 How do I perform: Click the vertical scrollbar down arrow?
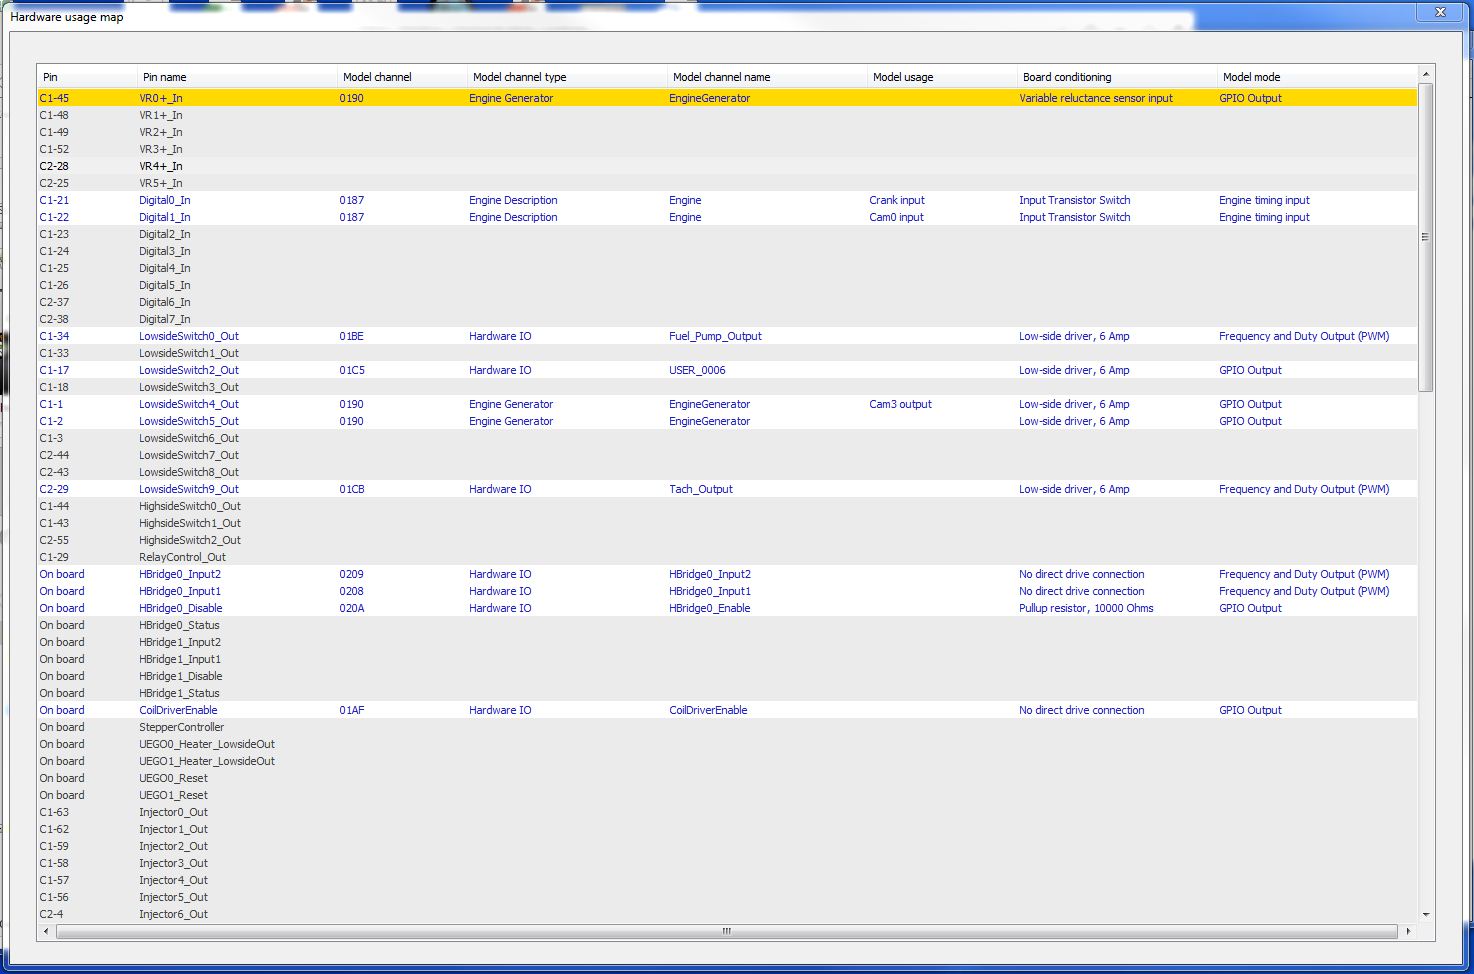[x=1426, y=914]
